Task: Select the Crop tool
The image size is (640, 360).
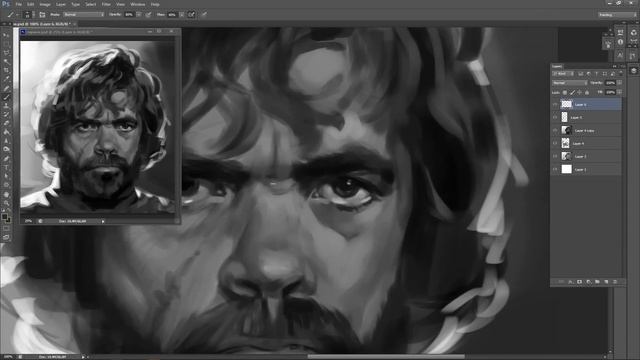Action: pos(7,70)
